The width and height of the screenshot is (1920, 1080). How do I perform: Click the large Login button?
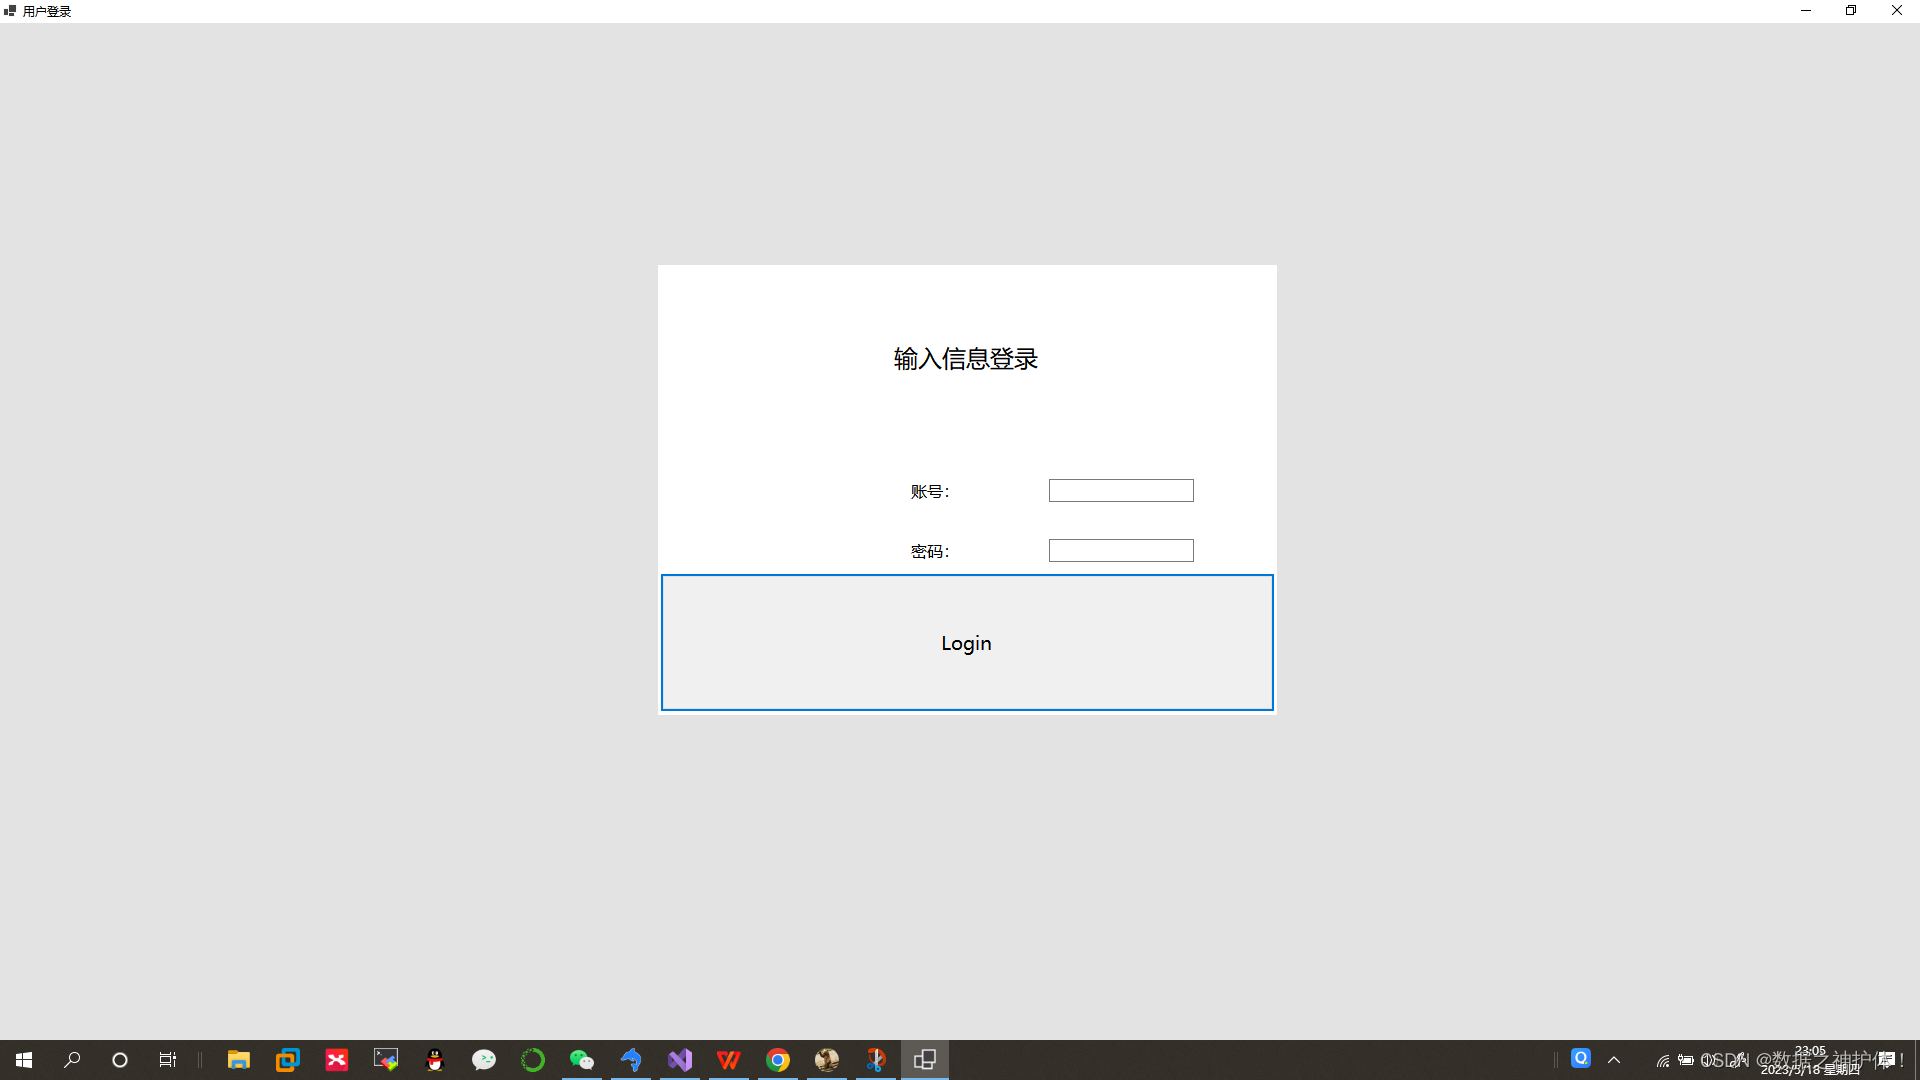coord(966,642)
